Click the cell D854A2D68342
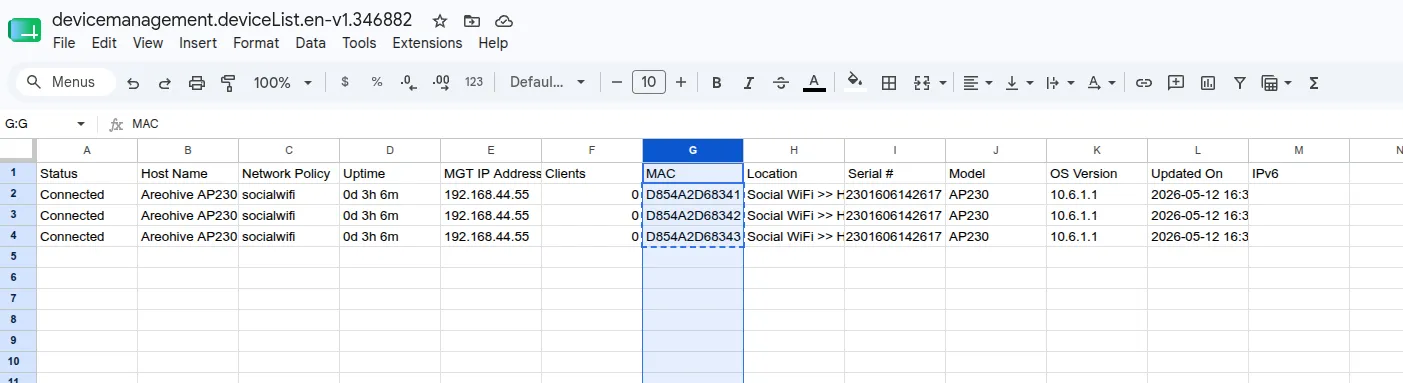The width and height of the screenshot is (1403, 383). (693, 215)
